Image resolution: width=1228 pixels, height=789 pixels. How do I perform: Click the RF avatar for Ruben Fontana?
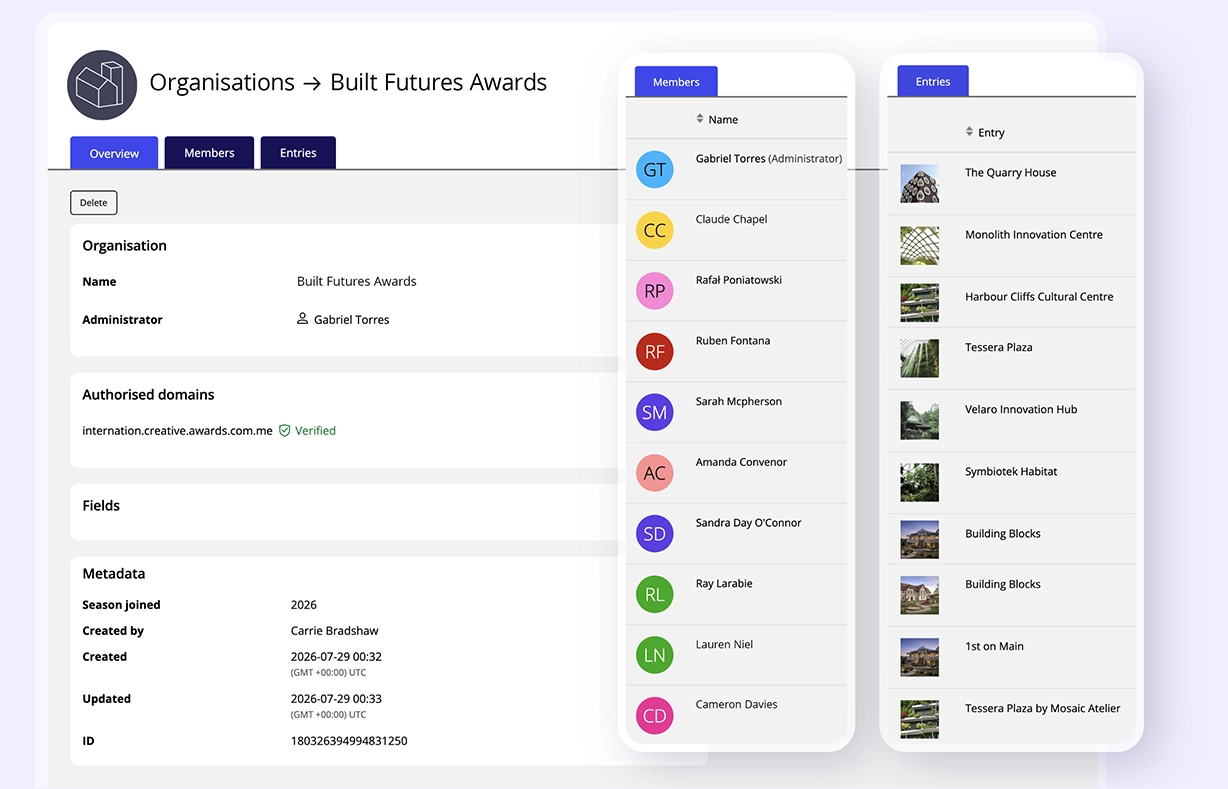[655, 352]
